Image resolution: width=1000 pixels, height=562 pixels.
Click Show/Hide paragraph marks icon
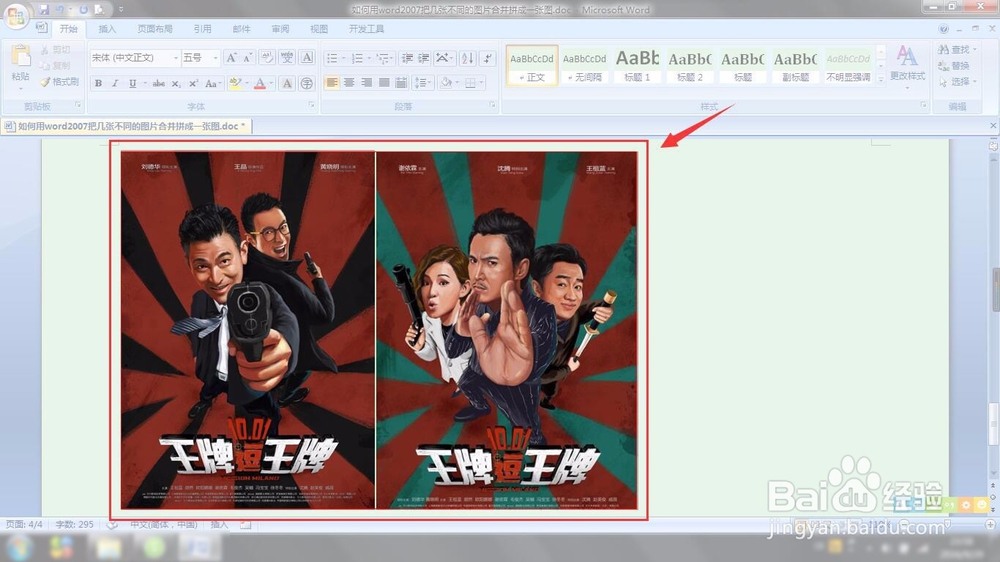click(488, 58)
